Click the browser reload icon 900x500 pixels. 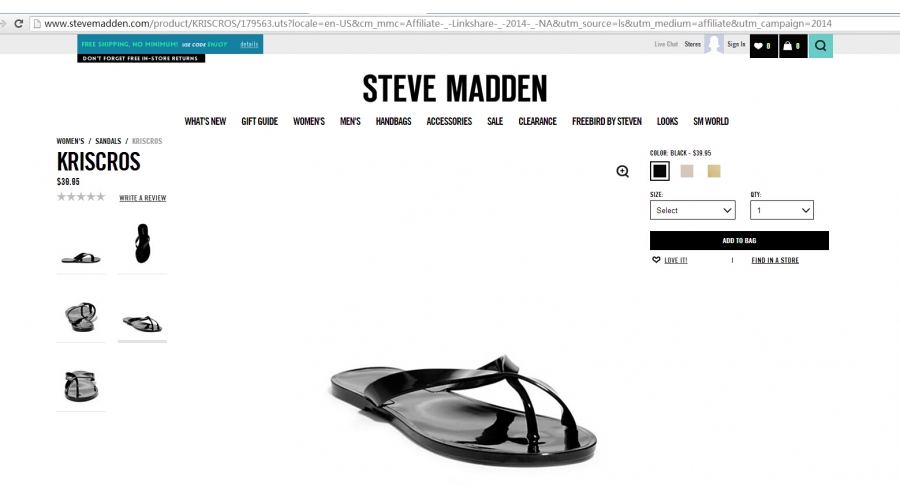coord(18,24)
